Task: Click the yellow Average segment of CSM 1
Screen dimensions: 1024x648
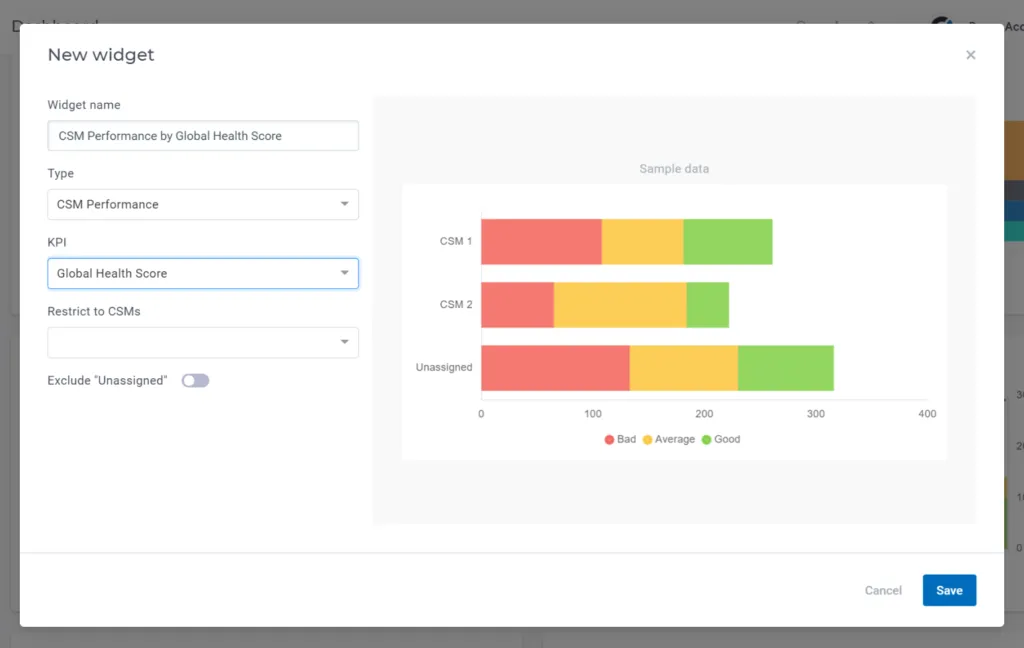Action: (x=643, y=242)
